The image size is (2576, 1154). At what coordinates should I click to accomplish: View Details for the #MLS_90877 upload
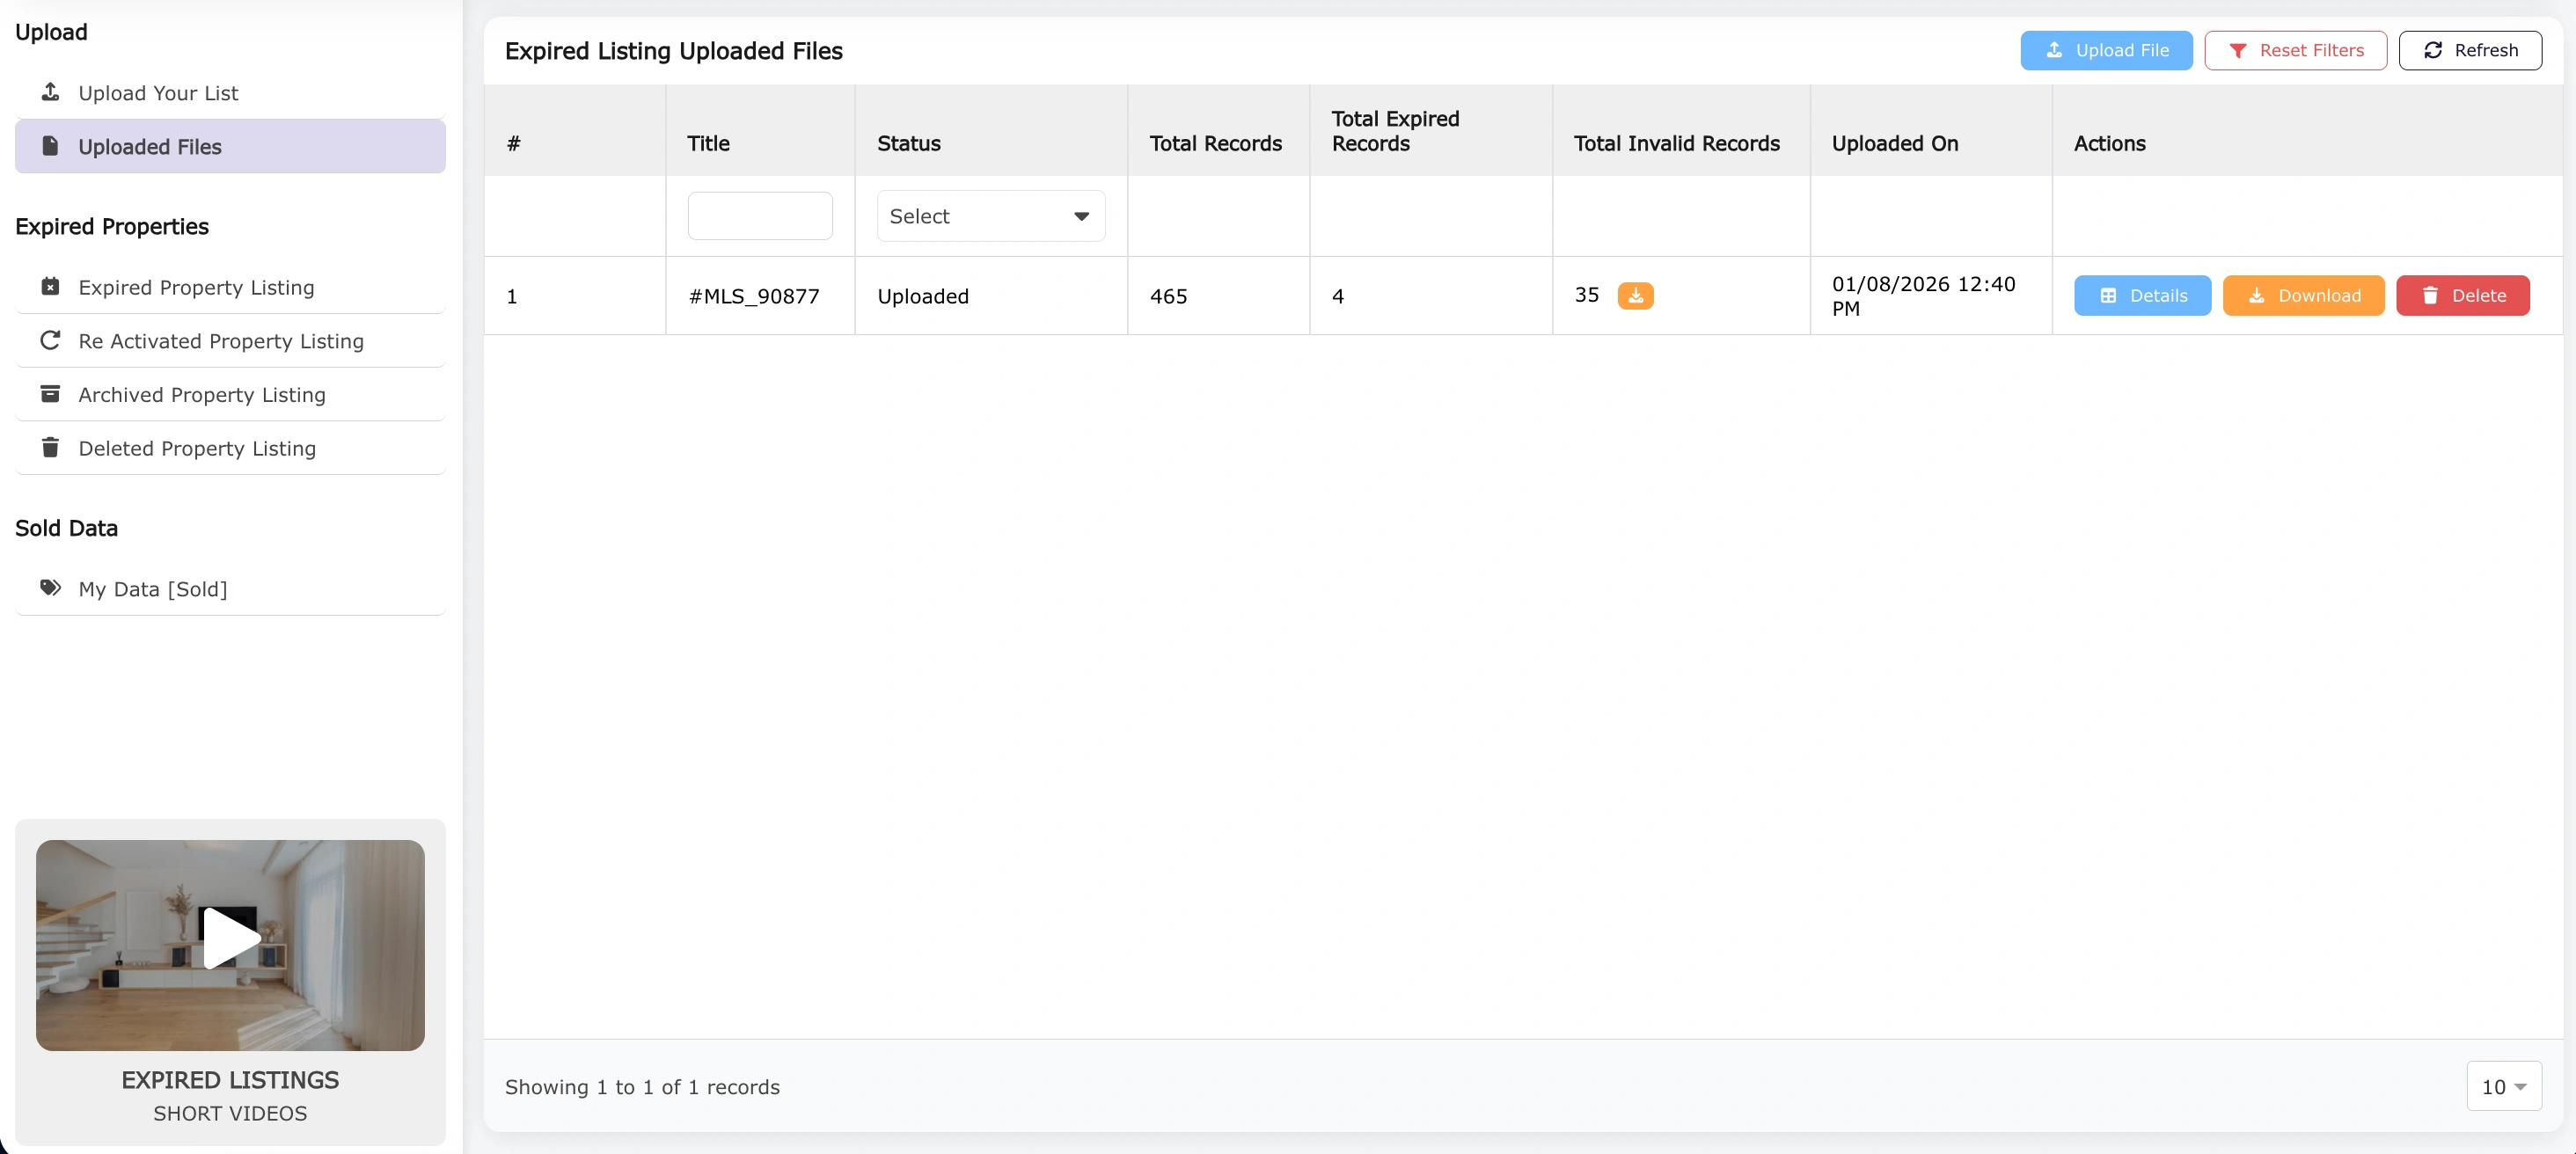point(2141,295)
